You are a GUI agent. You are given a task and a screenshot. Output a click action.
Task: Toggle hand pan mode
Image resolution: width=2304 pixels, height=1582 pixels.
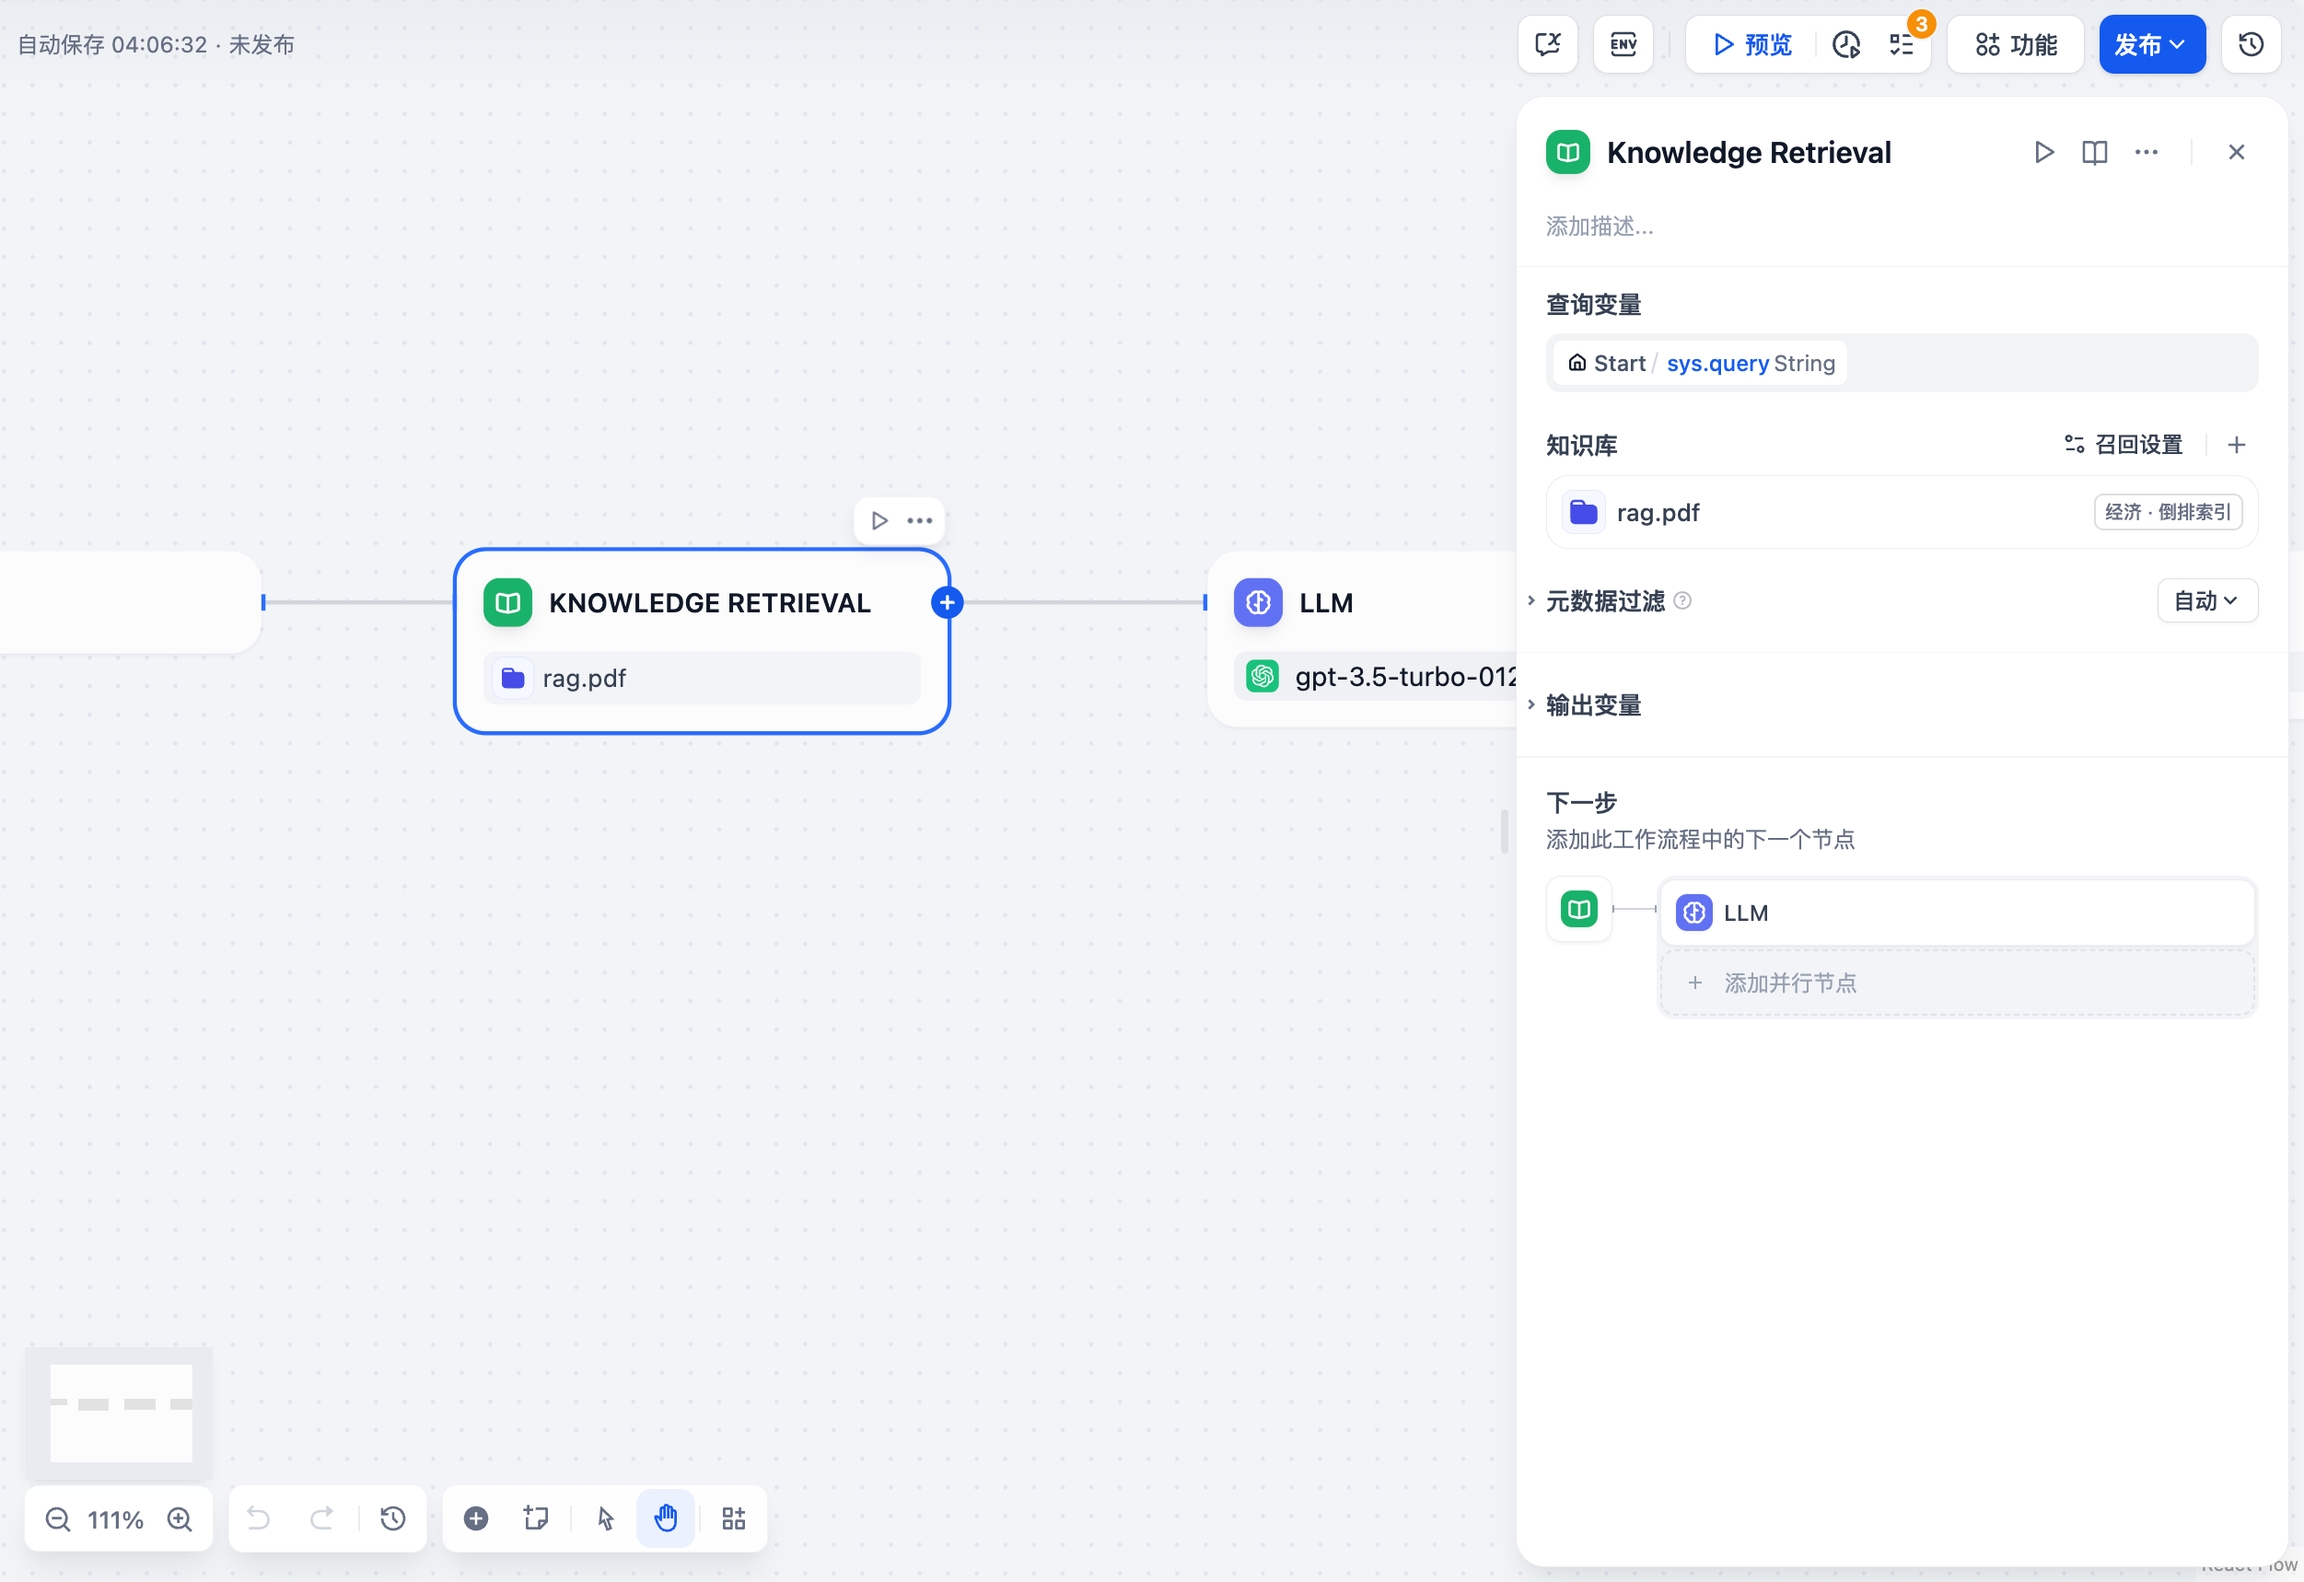tap(666, 1518)
